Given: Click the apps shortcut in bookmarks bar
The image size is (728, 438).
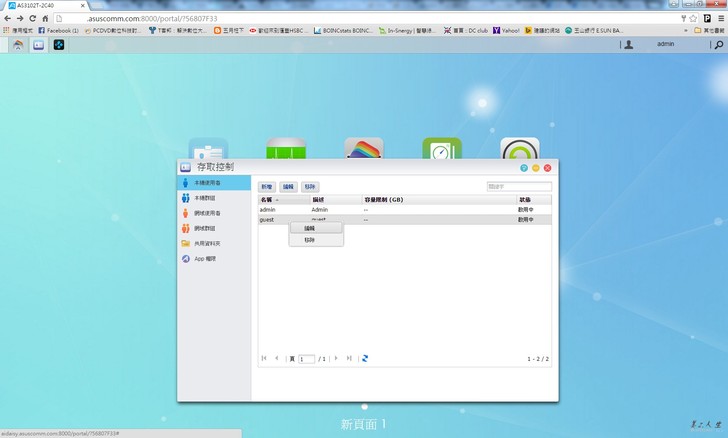Looking at the screenshot, I should click(18, 30).
